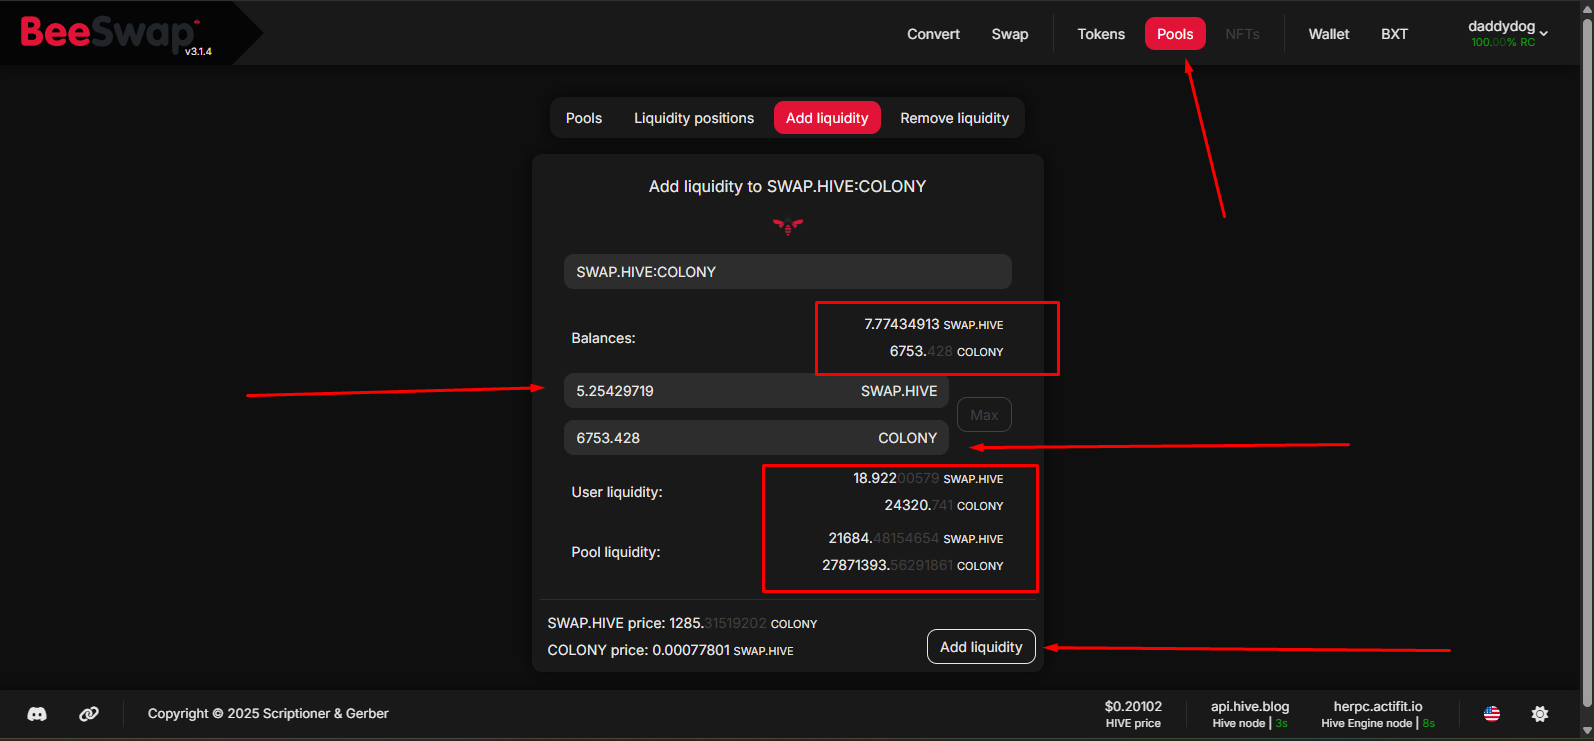Click the SWAP.HIVE price 1285 text
This screenshot has height=741, width=1594.
[x=682, y=623]
